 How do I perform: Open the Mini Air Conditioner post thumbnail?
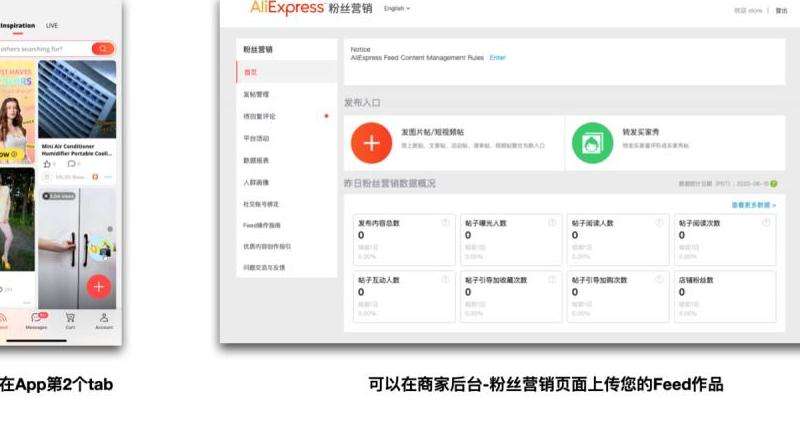(77, 100)
